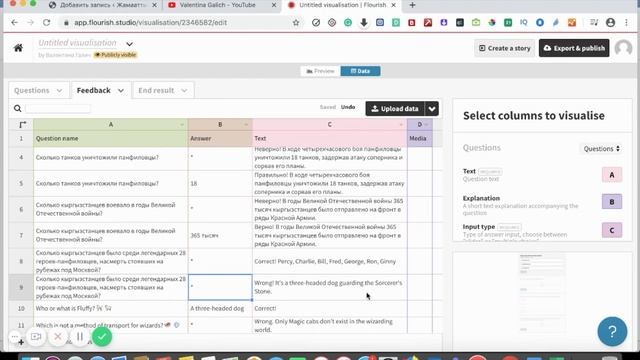Image resolution: width=640 pixels, height=360 pixels.
Task: Click the Publicly visible badge
Action: tap(116, 55)
